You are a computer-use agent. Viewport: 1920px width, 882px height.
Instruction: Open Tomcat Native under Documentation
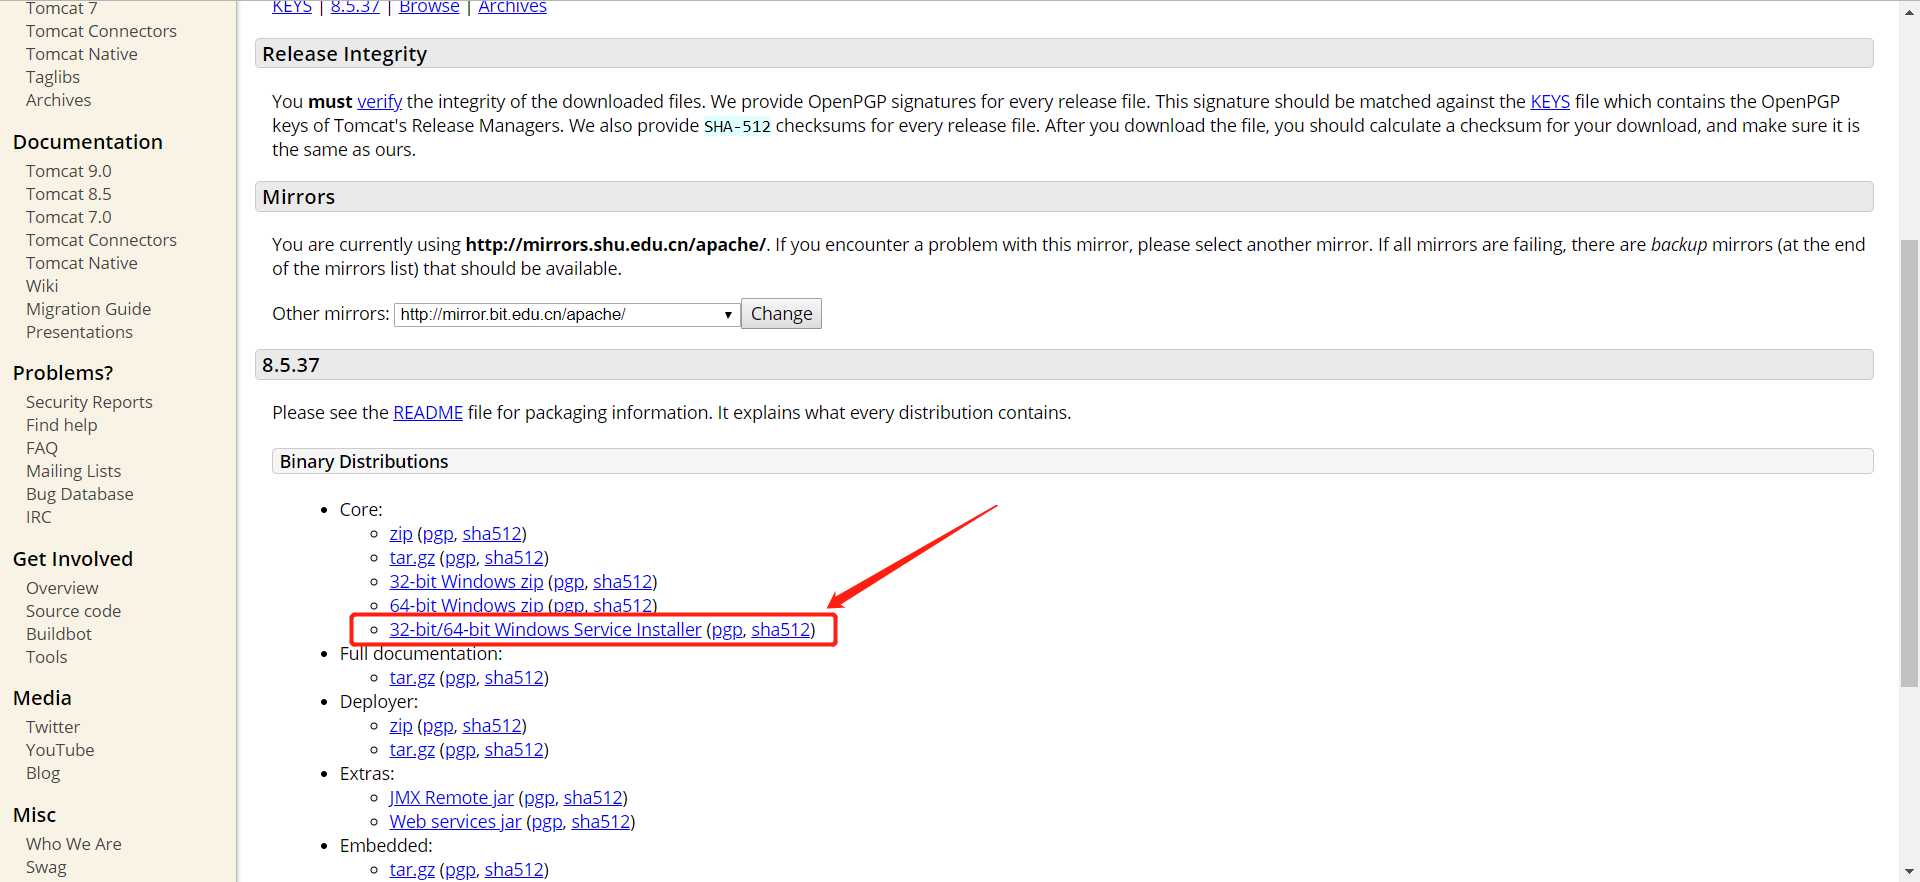tap(82, 263)
